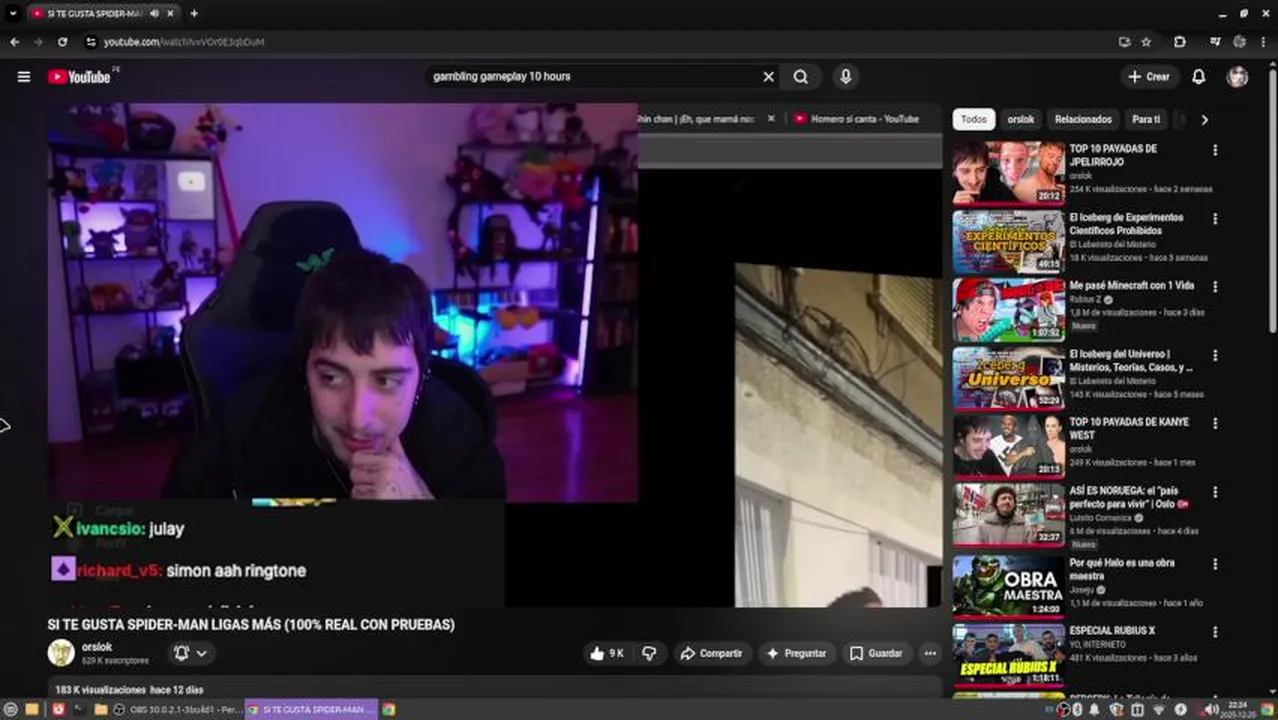Click the Preguntar button
Viewport: 1278px width, 720px height.
coord(796,653)
